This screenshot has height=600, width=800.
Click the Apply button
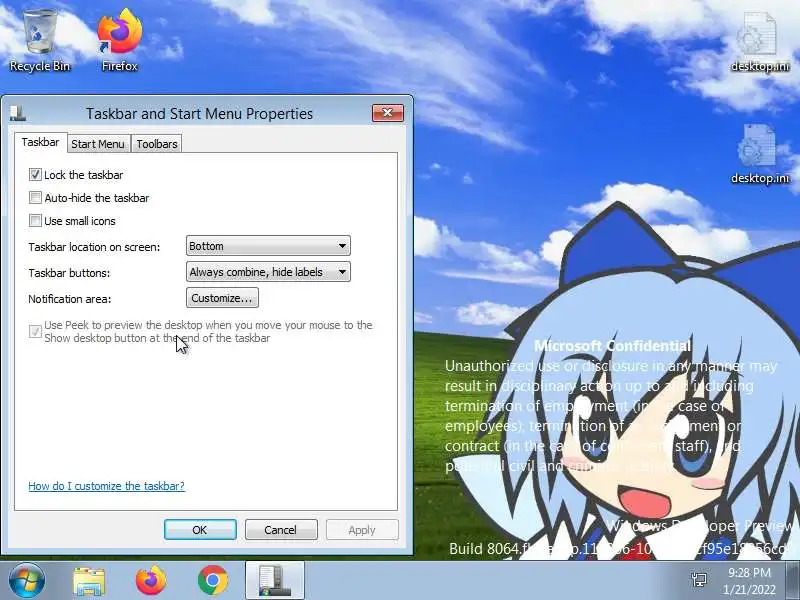coord(362,530)
